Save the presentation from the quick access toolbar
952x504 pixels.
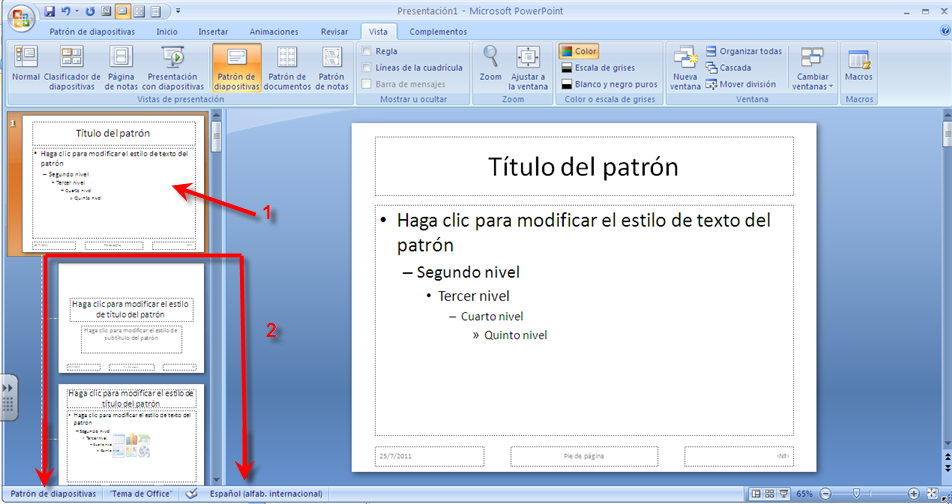click(49, 11)
